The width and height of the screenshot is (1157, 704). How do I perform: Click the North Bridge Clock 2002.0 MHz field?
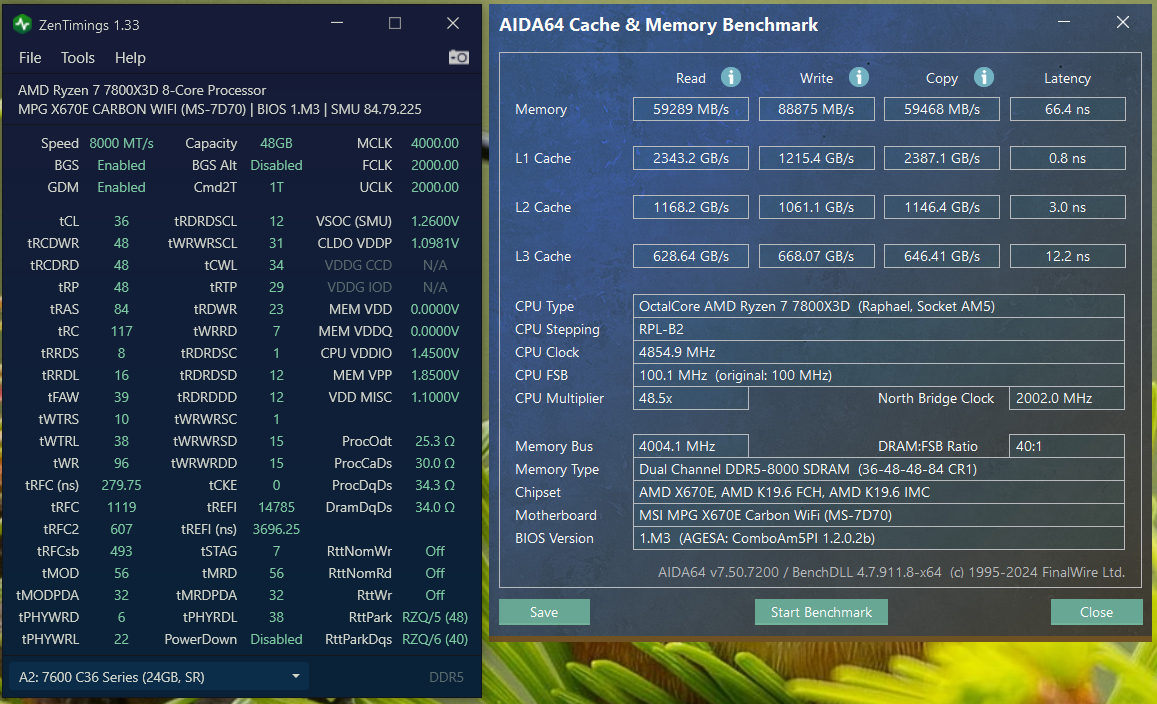click(x=1067, y=398)
